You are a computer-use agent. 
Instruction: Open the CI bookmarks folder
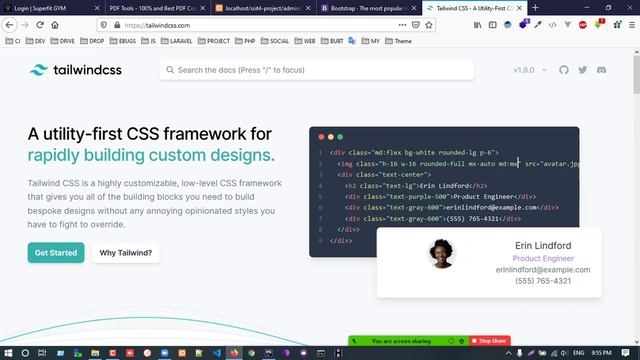(13, 41)
